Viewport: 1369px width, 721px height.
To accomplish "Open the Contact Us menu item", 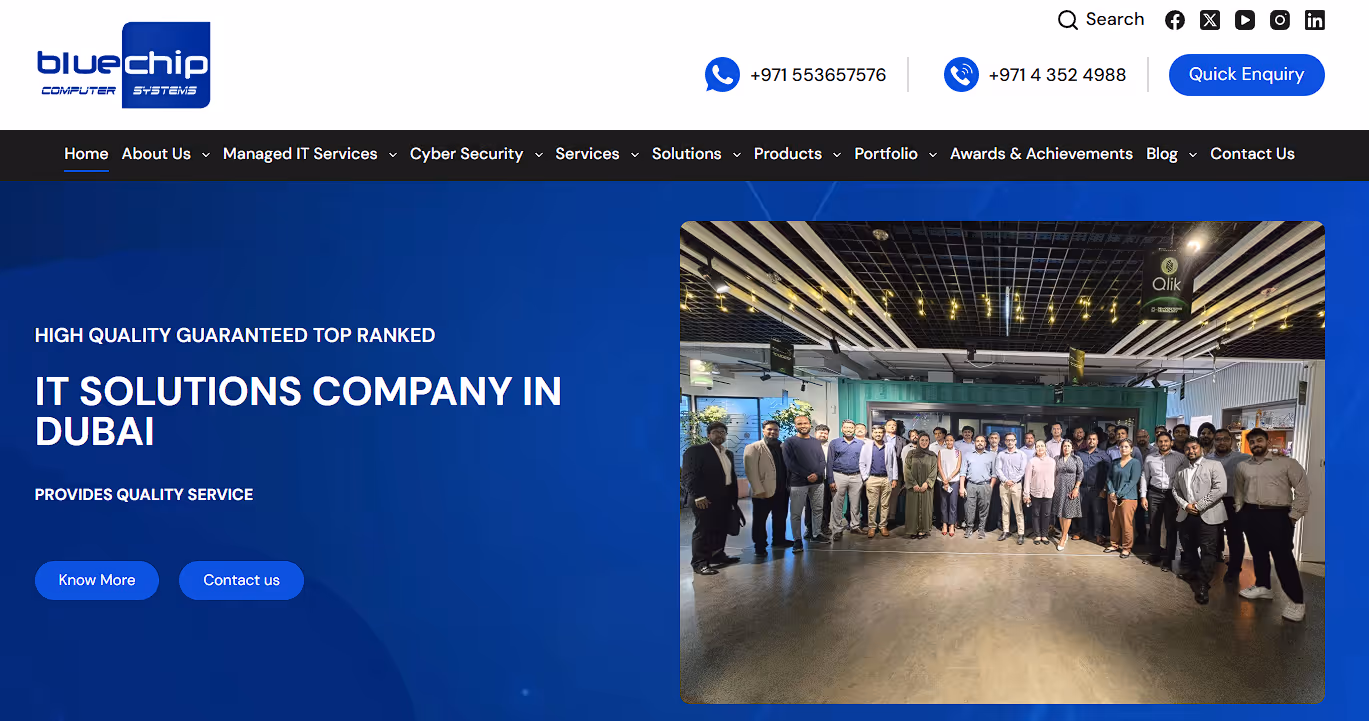I will tap(1252, 154).
